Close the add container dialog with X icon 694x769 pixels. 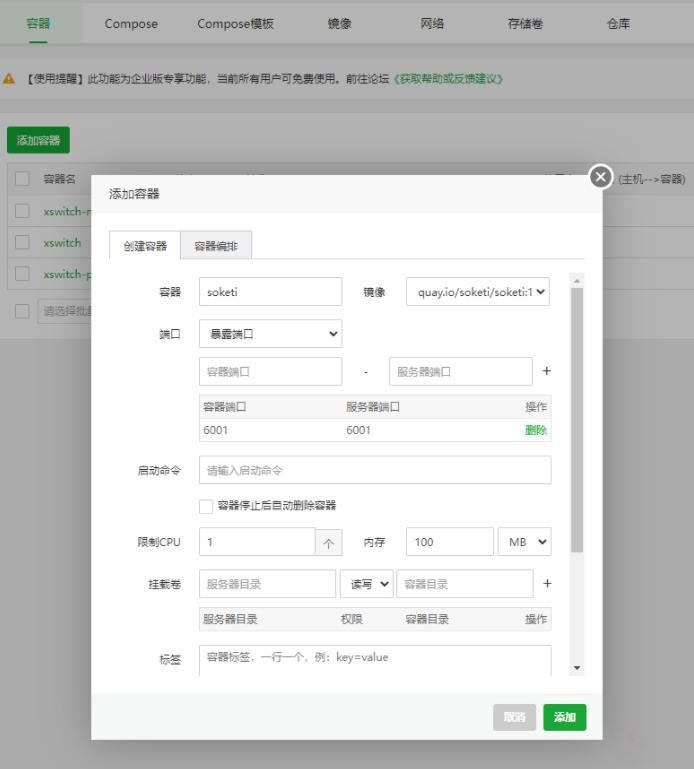click(x=600, y=177)
